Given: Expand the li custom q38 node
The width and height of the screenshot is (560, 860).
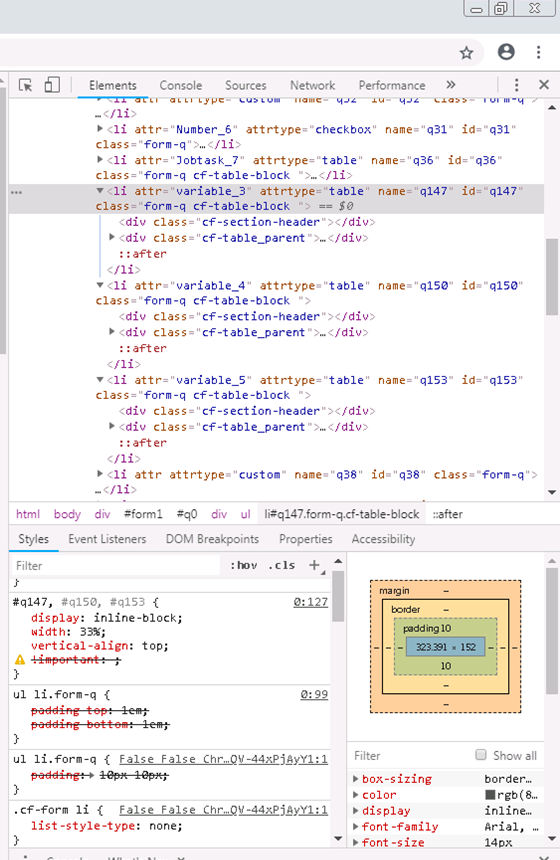Looking at the screenshot, I should (100, 474).
